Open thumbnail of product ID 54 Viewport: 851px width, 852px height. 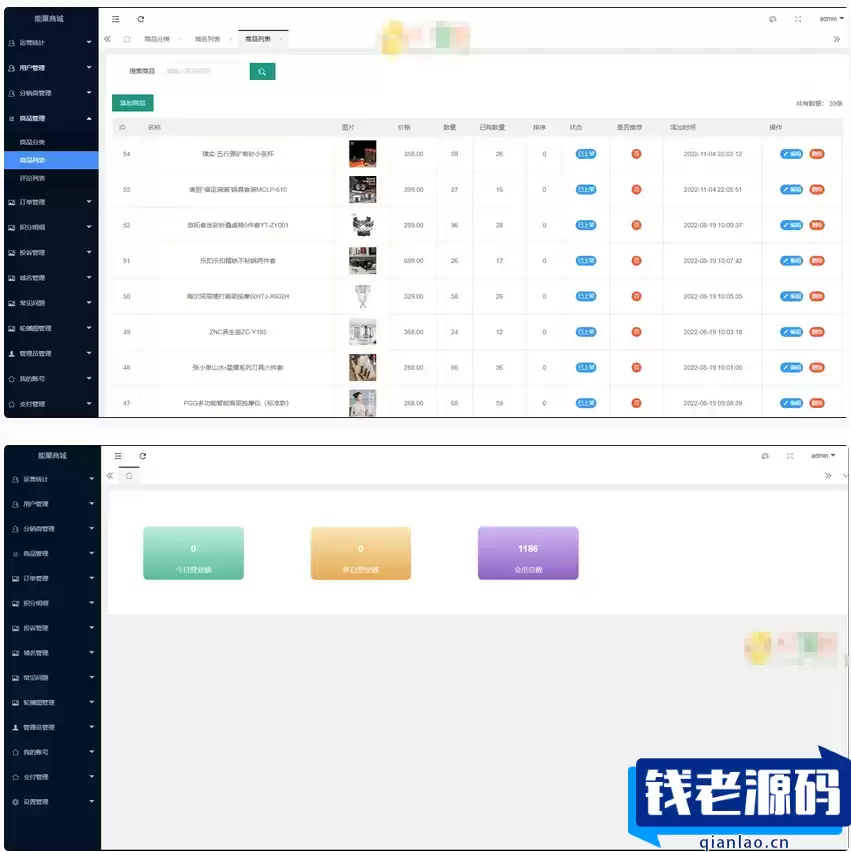(362, 154)
